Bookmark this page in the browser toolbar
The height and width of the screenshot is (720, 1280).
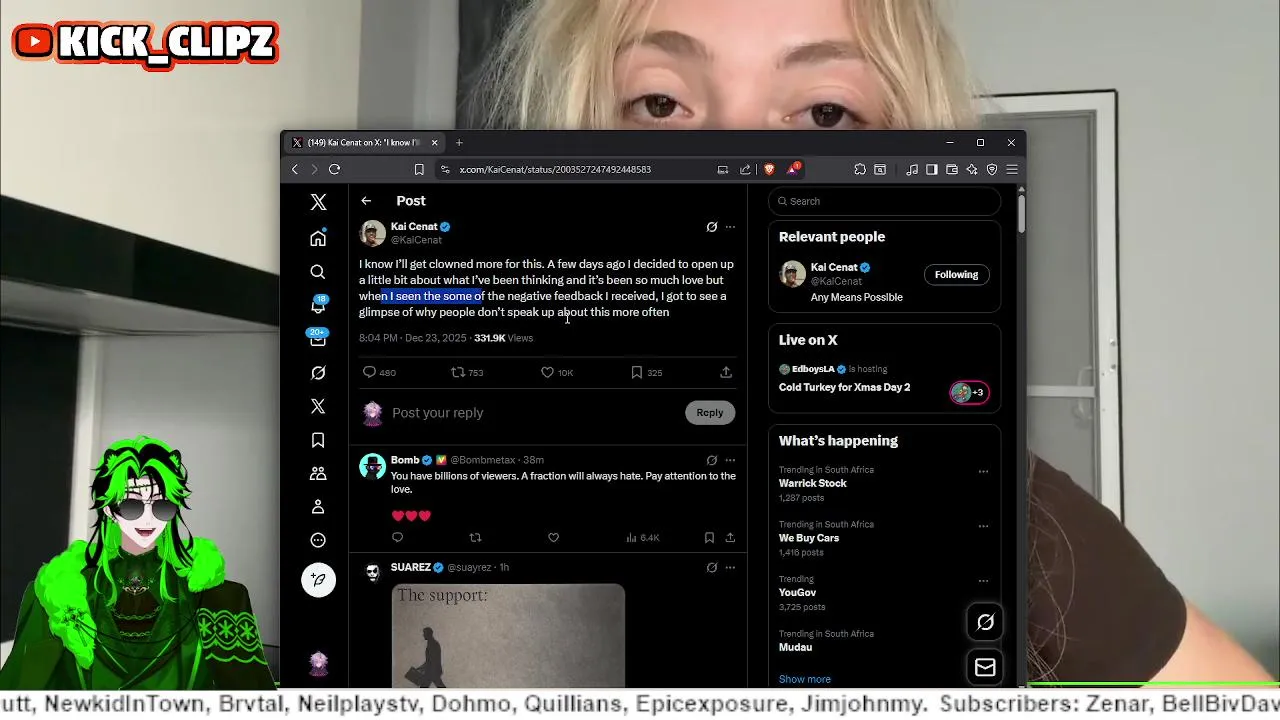click(x=419, y=170)
